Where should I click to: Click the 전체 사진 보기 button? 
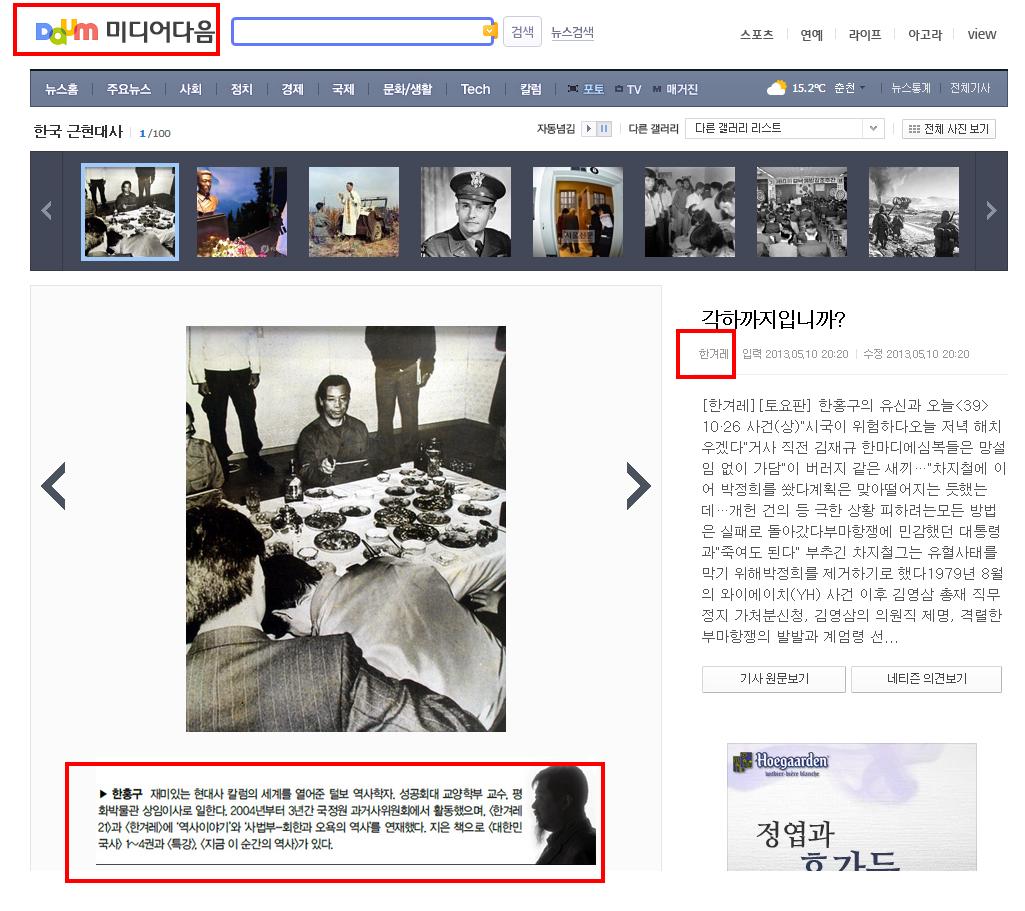[x=949, y=129]
